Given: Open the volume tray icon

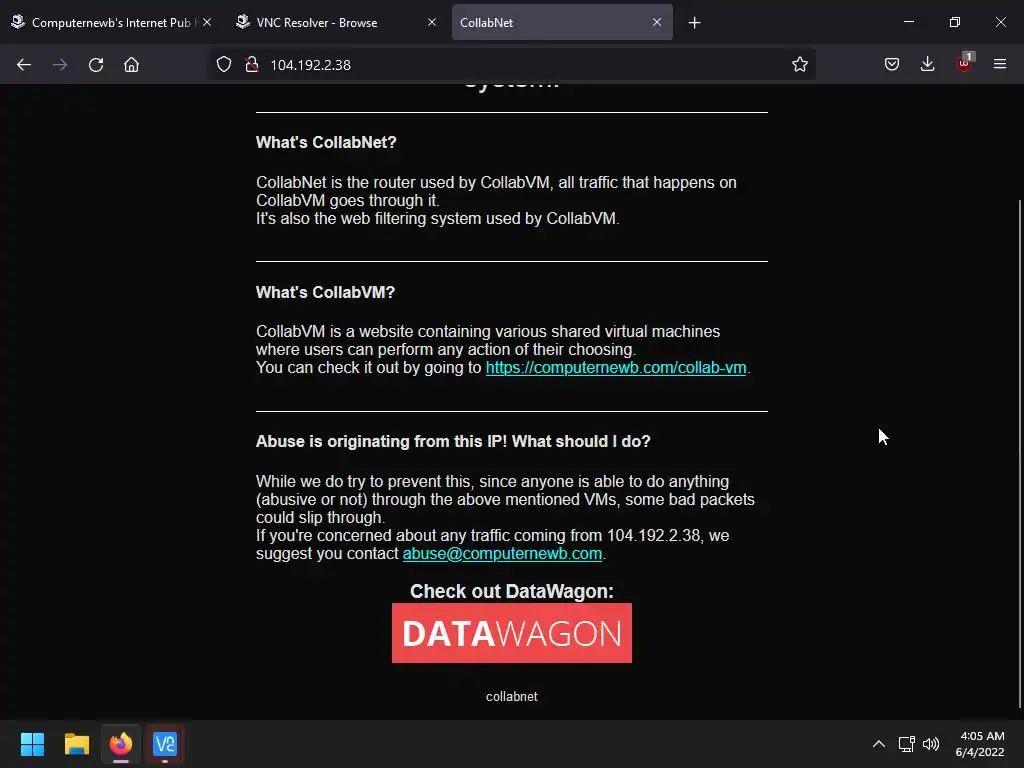Looking at the screenshot, I should 931,744.
